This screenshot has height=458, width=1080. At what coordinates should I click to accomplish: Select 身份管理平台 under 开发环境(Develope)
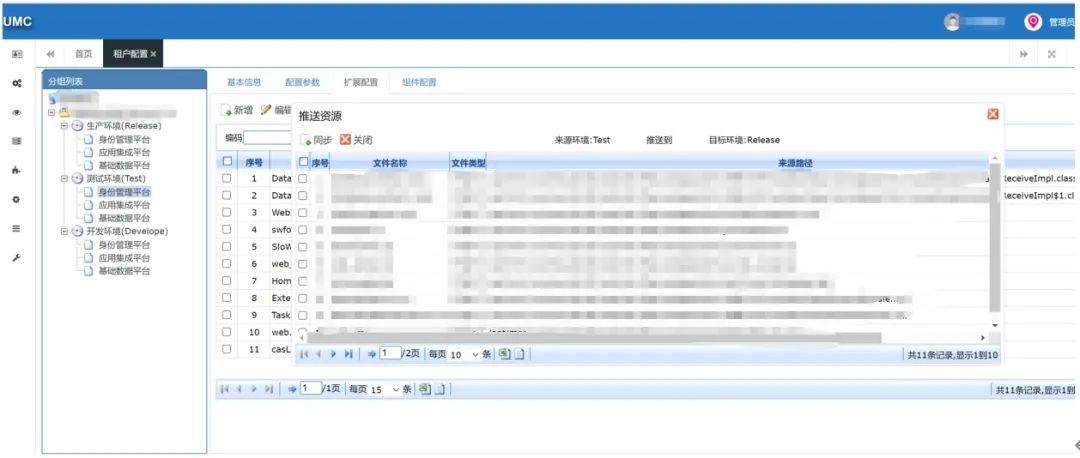click(124, 244)
